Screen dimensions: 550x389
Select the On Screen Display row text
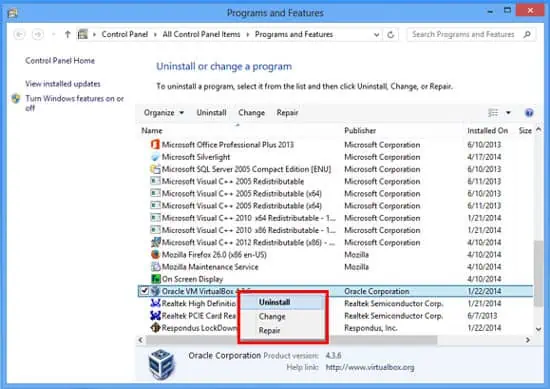[x=192, y=279]
